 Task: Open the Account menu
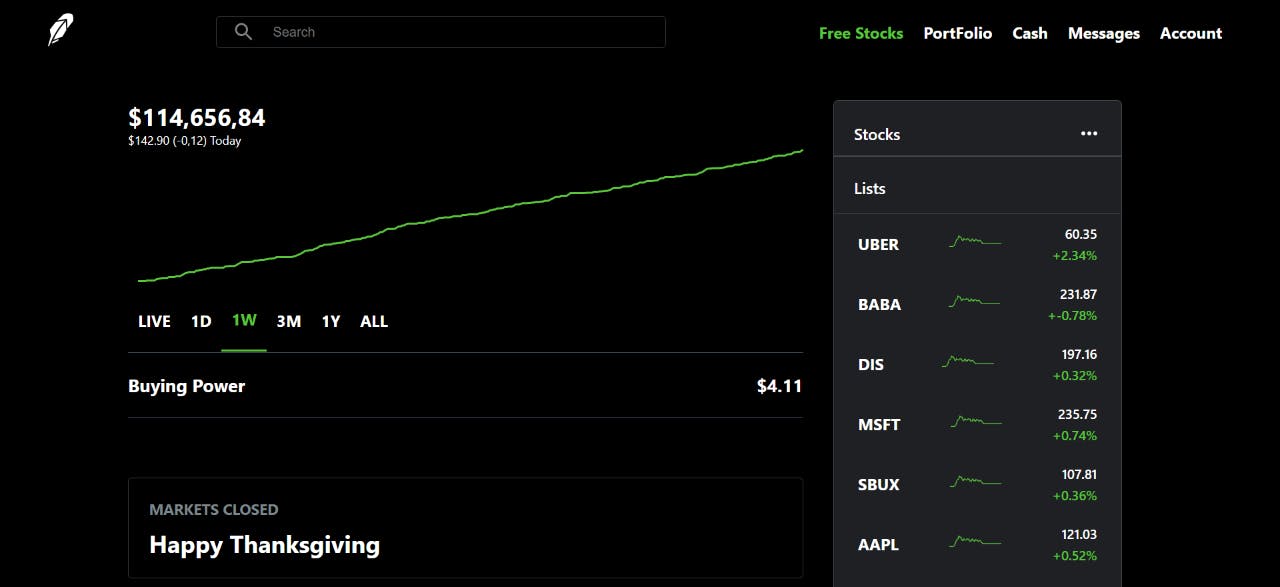(1191, 33)
